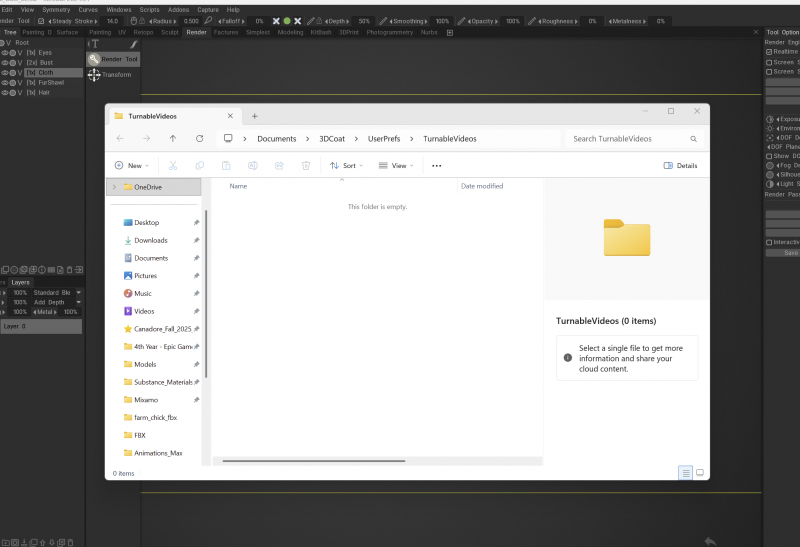The image size is (800, 547).
Task: Switch to large thumbnails view icon
Action: [x=700, y=473]
